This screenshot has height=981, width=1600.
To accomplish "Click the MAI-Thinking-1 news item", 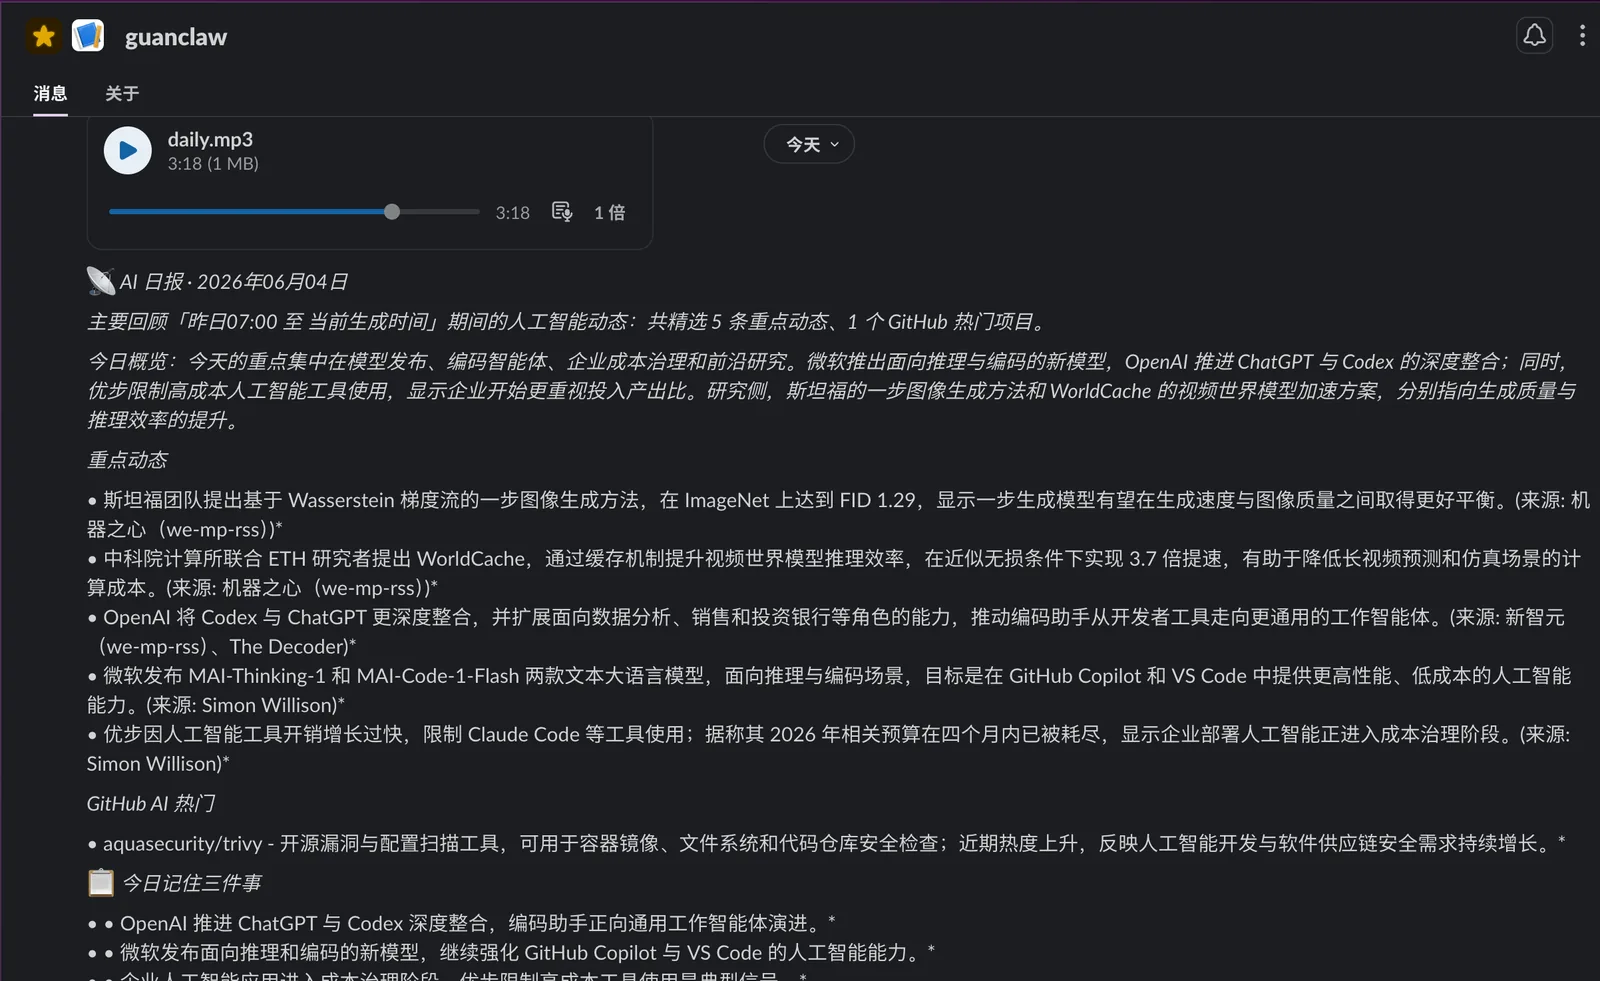I will pyautogui.click(x=829, y=690).
